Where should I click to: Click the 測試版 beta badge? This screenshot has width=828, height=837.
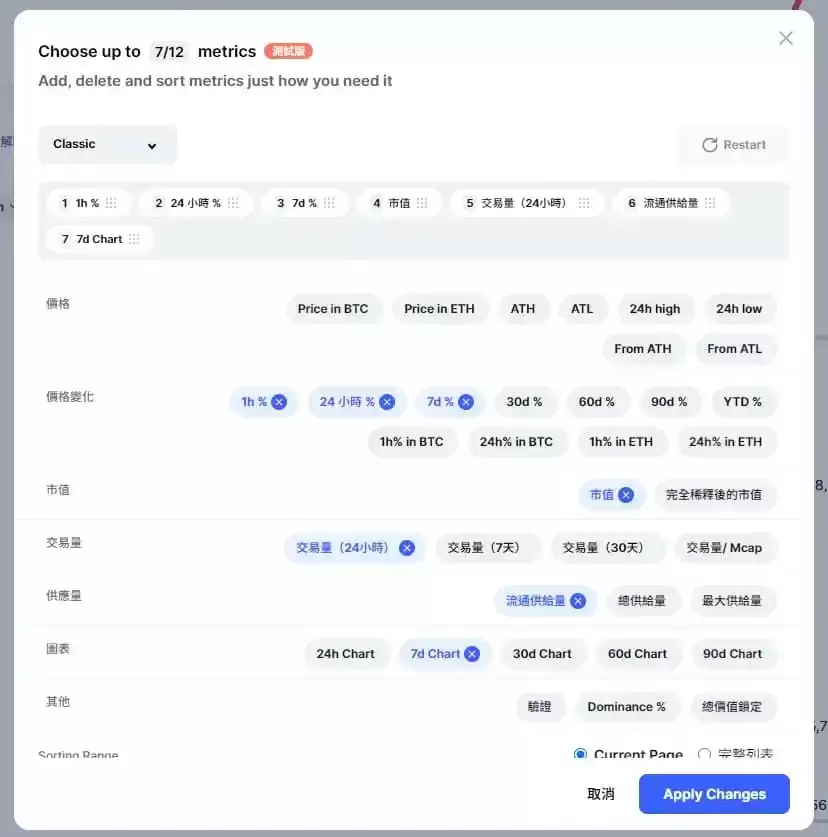tap(287, 51)
